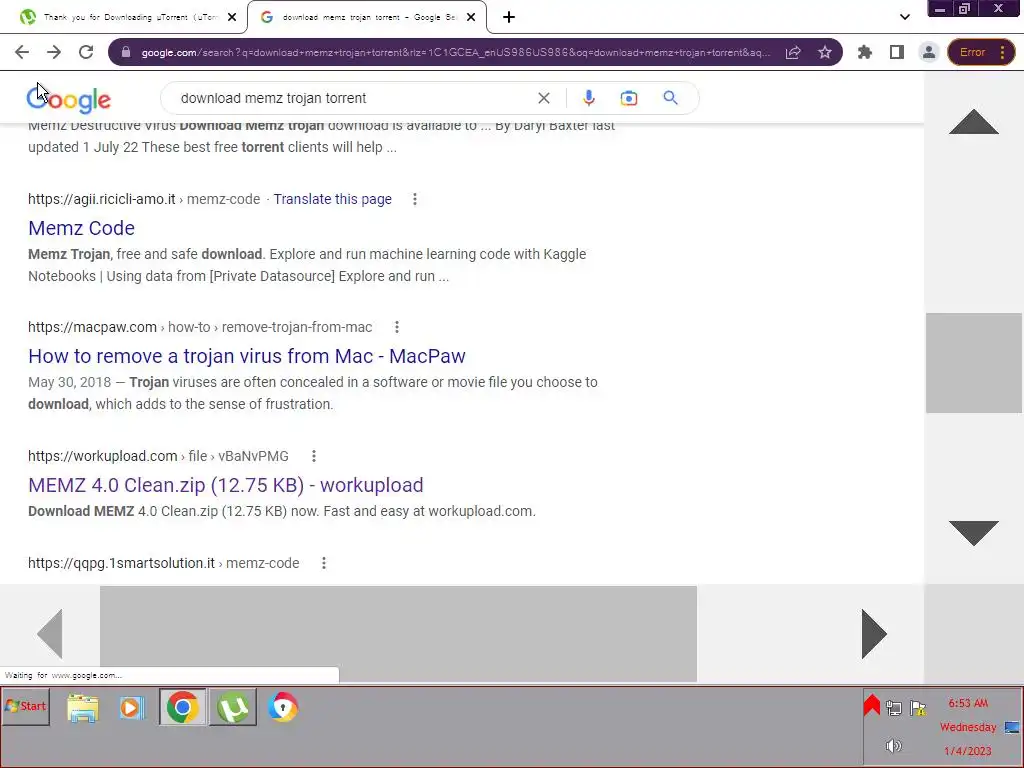Open the side panel icon
Screen dimensions: 1024x768
[x=897, y=52]
